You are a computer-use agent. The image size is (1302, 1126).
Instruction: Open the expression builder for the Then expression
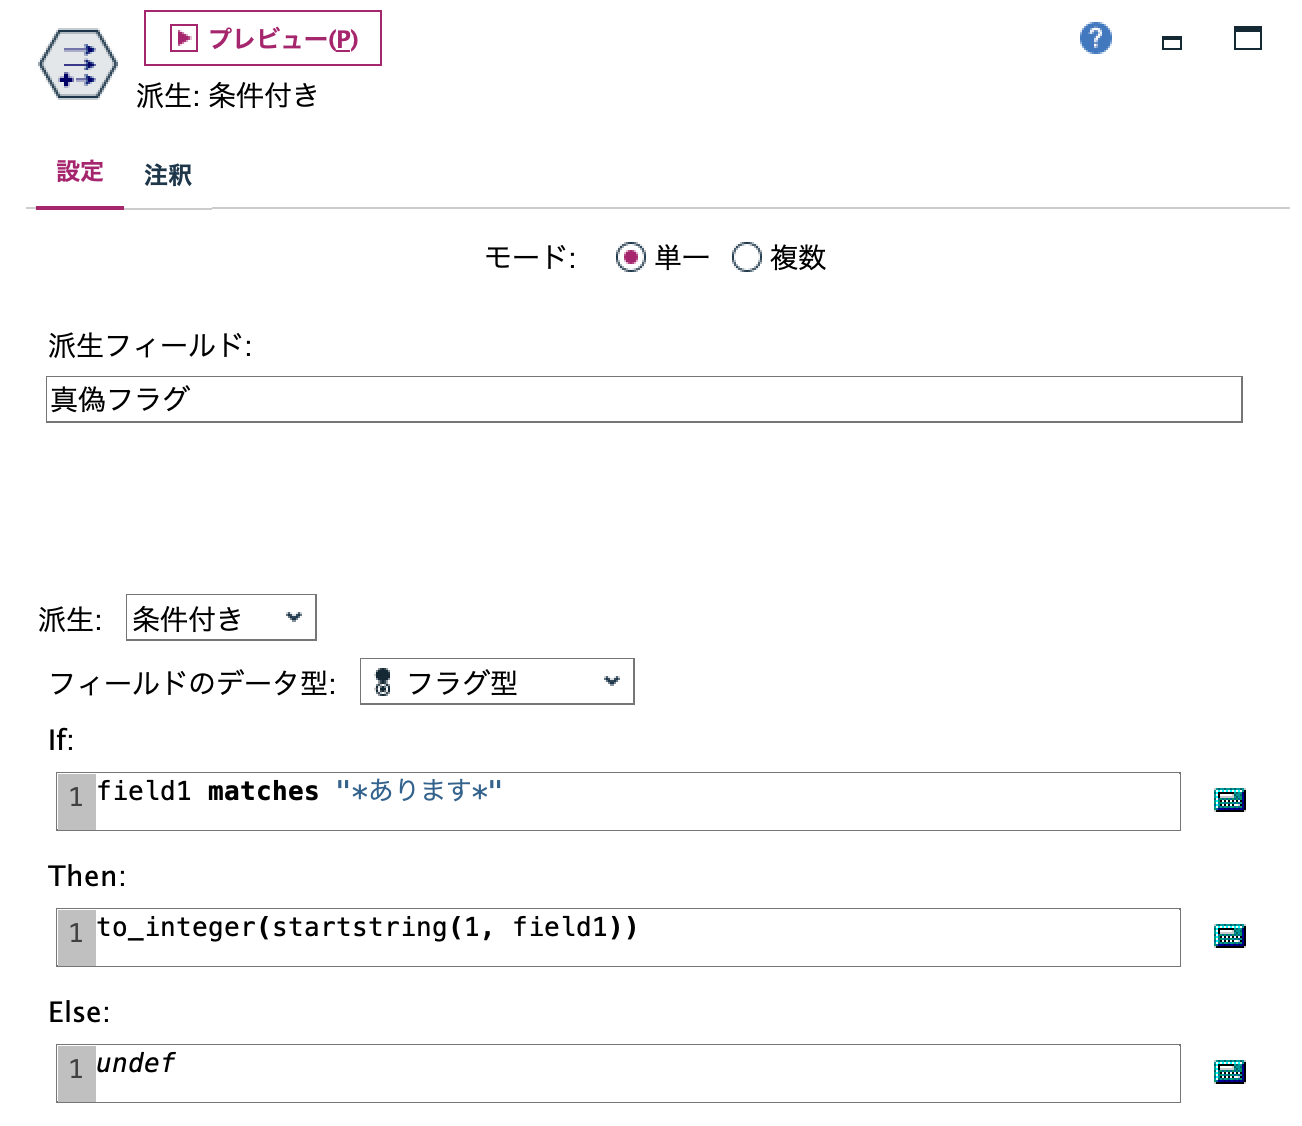coord(1229,935)
